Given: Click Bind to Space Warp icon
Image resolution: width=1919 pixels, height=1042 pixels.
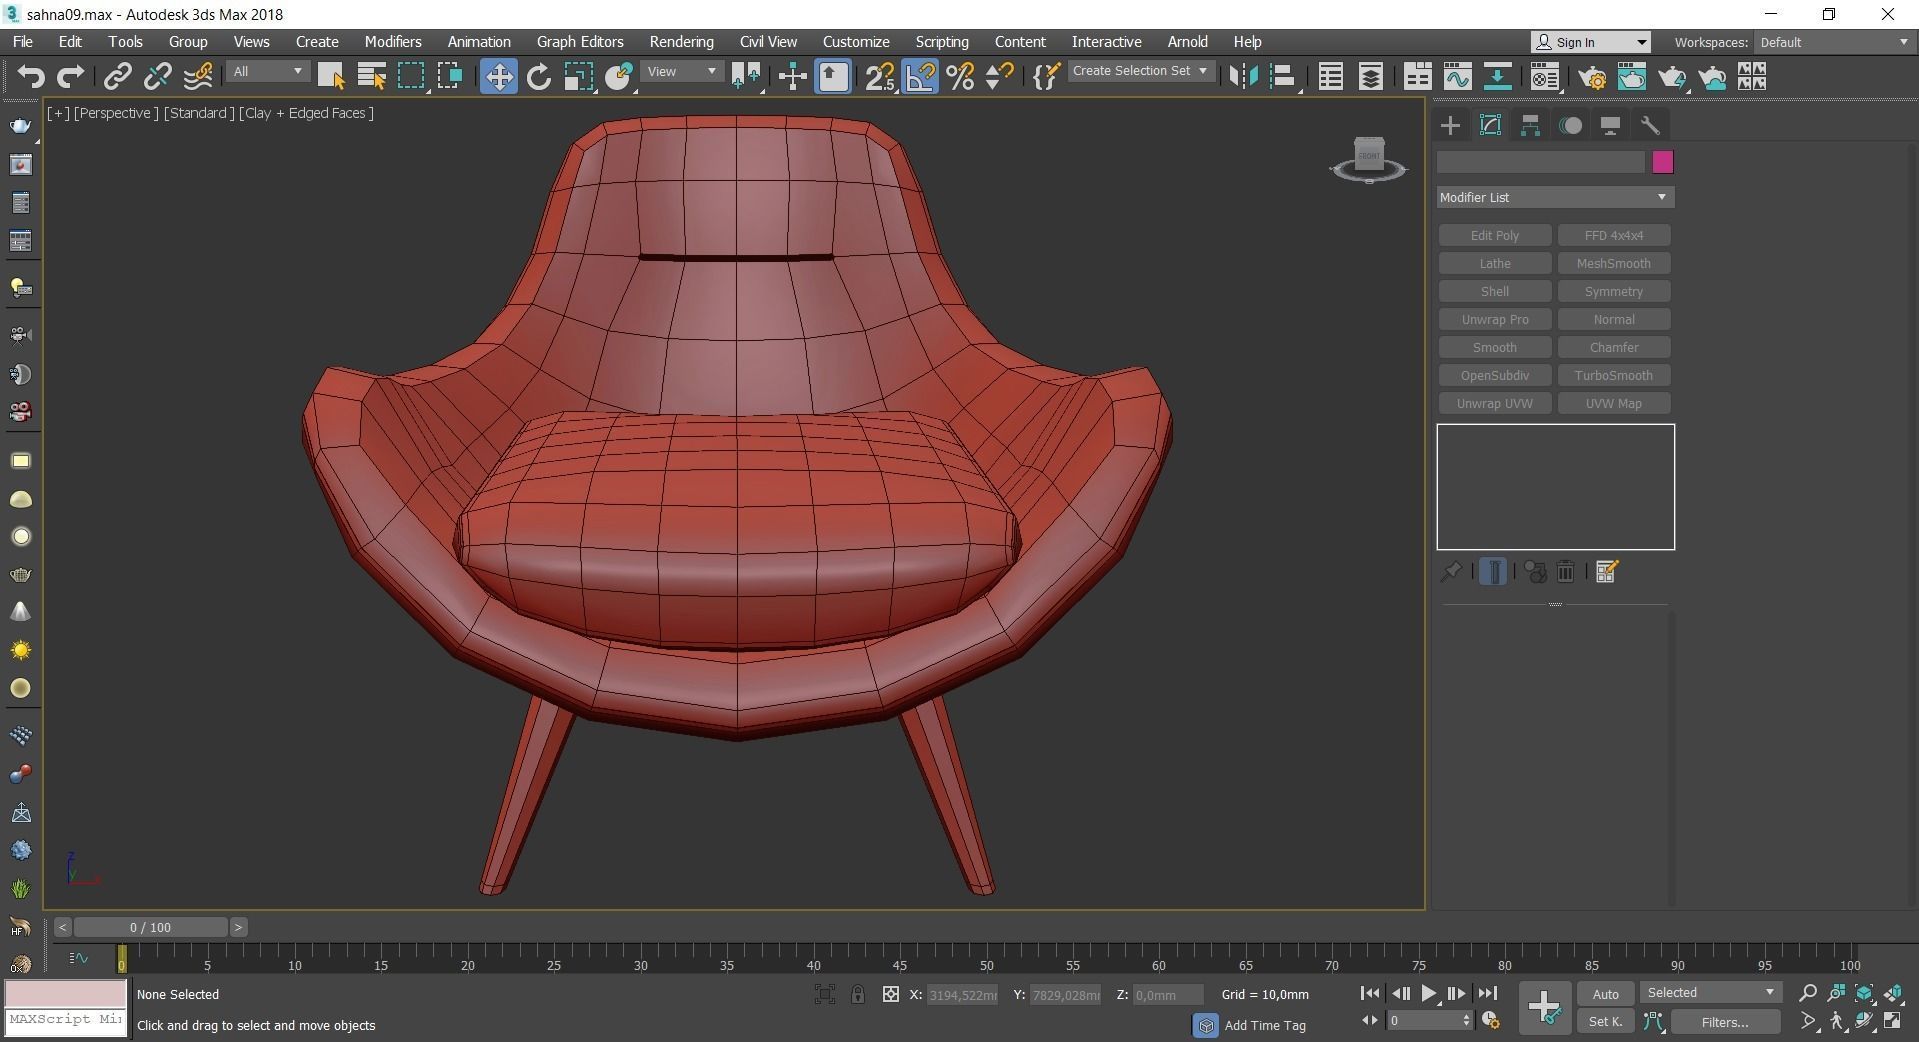Looking at the screenshot, I should 198,76.
